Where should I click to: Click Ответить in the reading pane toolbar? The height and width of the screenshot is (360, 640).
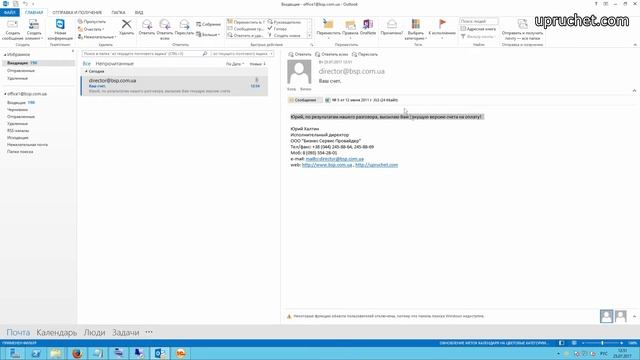[300, 54]
